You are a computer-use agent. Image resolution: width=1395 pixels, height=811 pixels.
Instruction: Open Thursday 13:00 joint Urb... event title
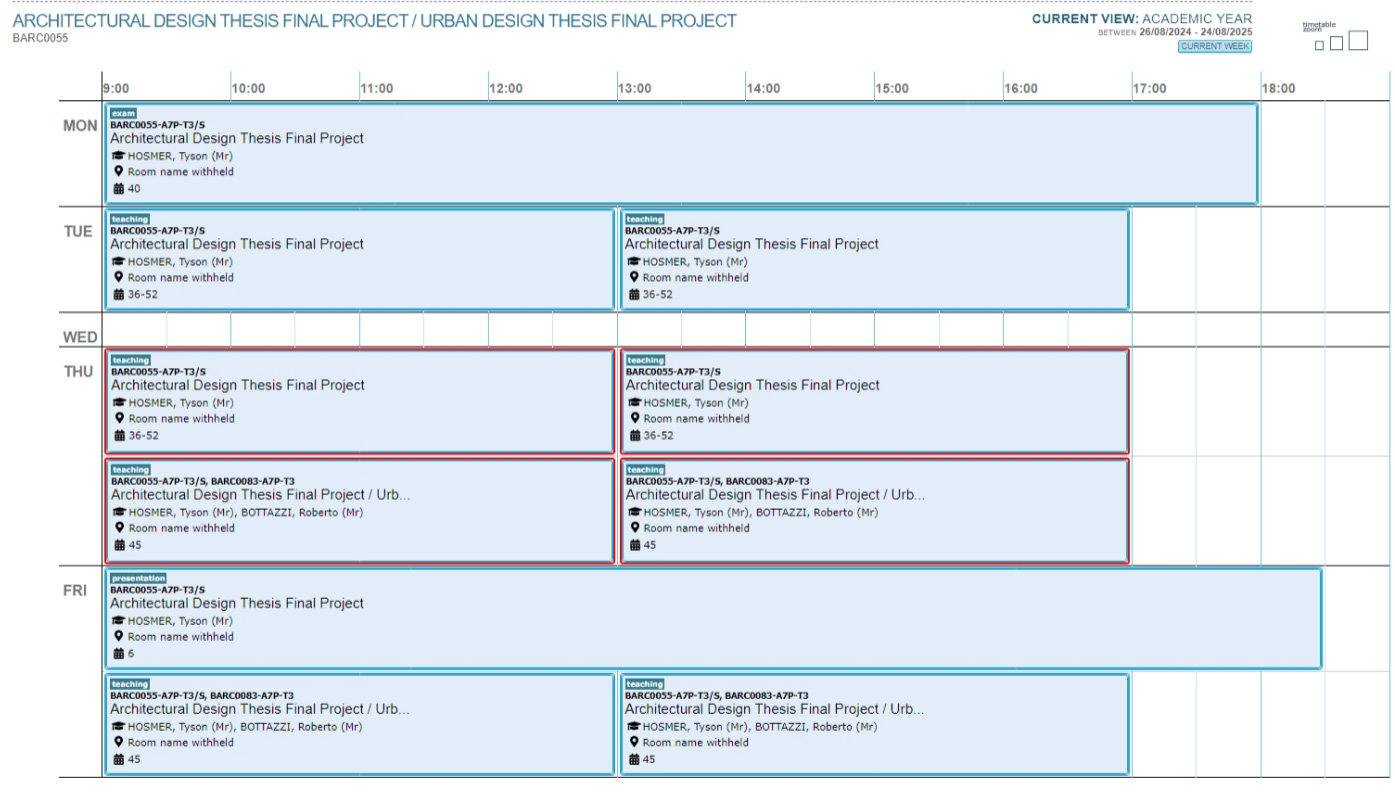tap(775, 494)
